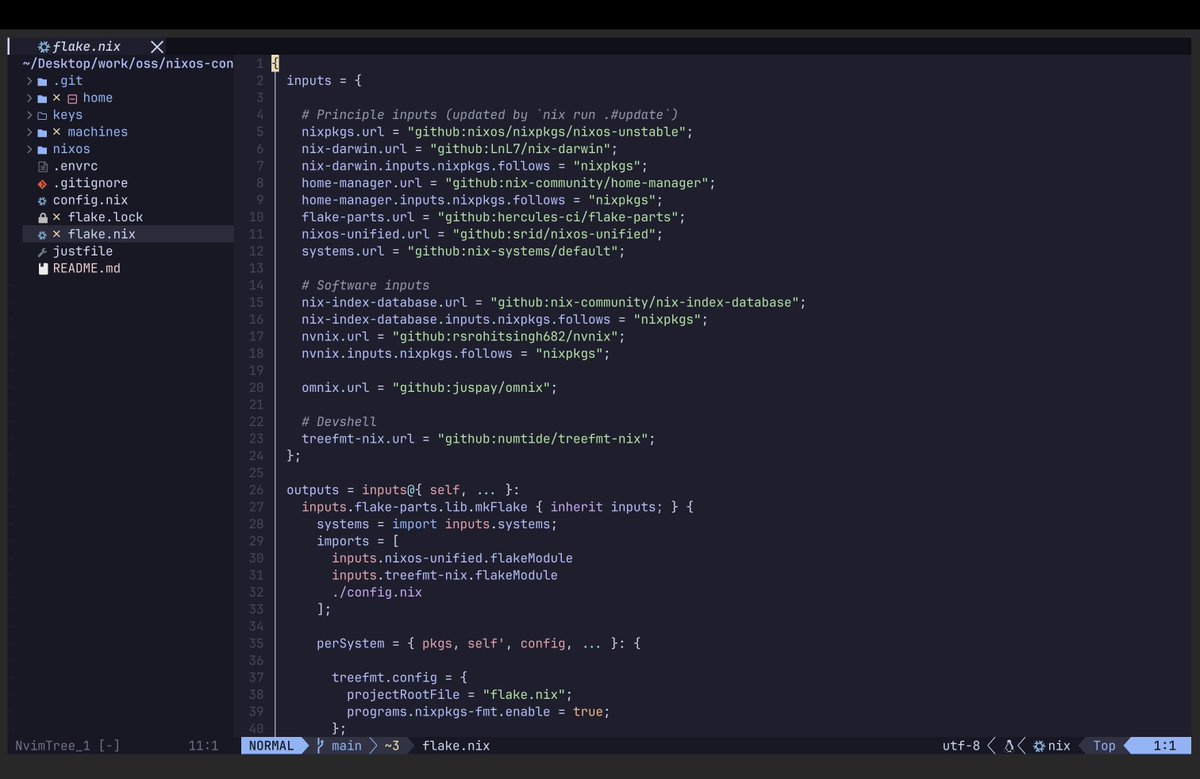Expand the home folder chevron
1200x779 pixels.
coord(29,98)
